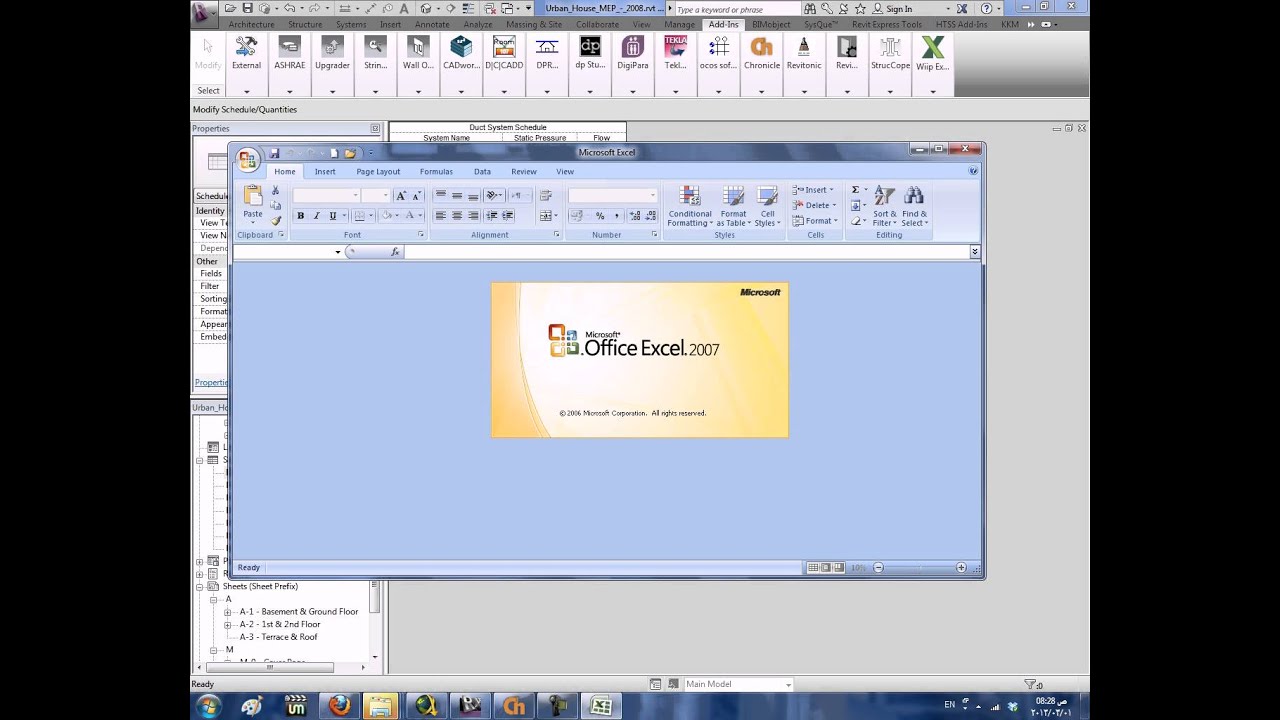Collapse Sheets (Sheet Prefix) tree node
The height and width of the screenshot is (720, 1280).
(x=200, y=587)
